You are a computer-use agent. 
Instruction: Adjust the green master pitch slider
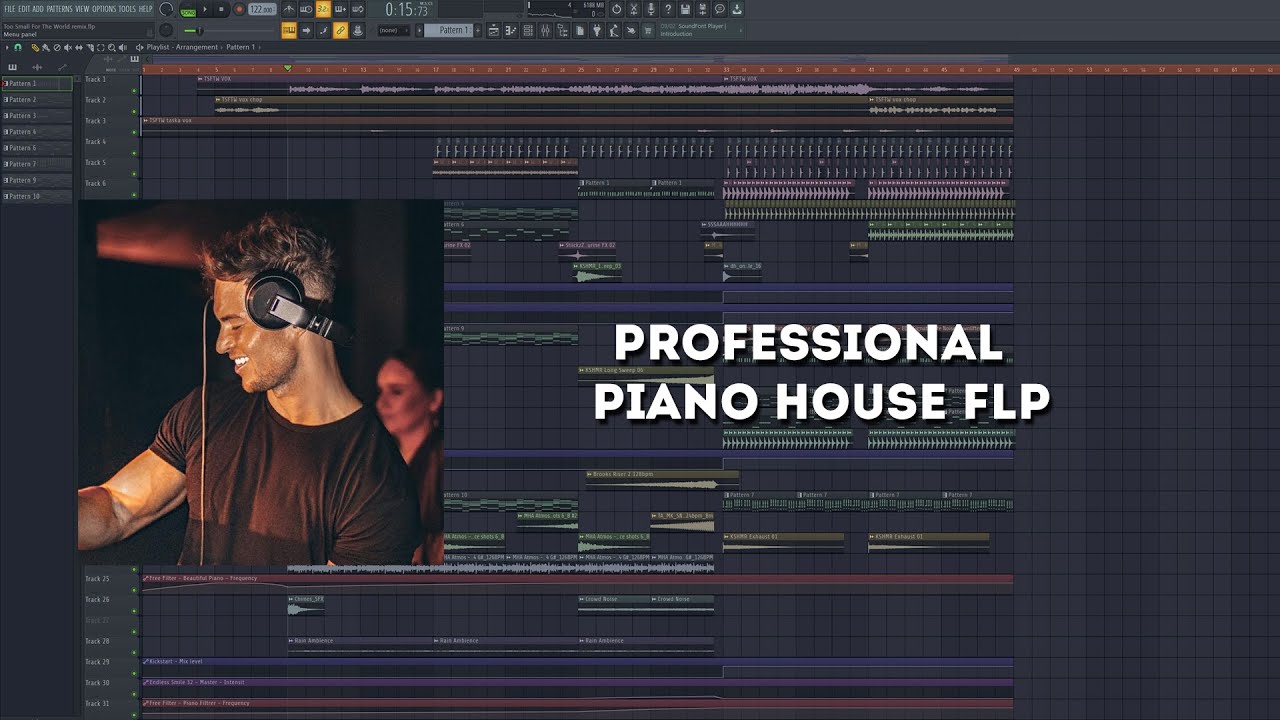coord(199,30)
